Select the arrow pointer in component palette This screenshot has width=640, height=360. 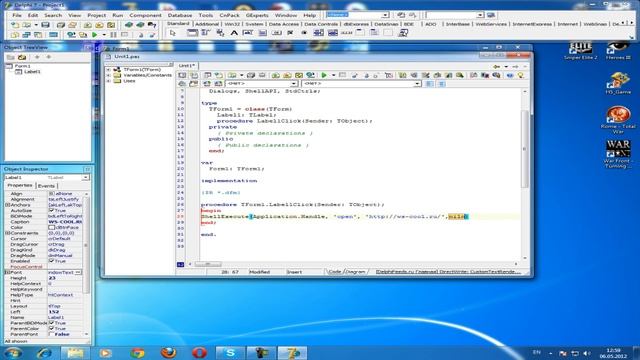tap(173, 33)
